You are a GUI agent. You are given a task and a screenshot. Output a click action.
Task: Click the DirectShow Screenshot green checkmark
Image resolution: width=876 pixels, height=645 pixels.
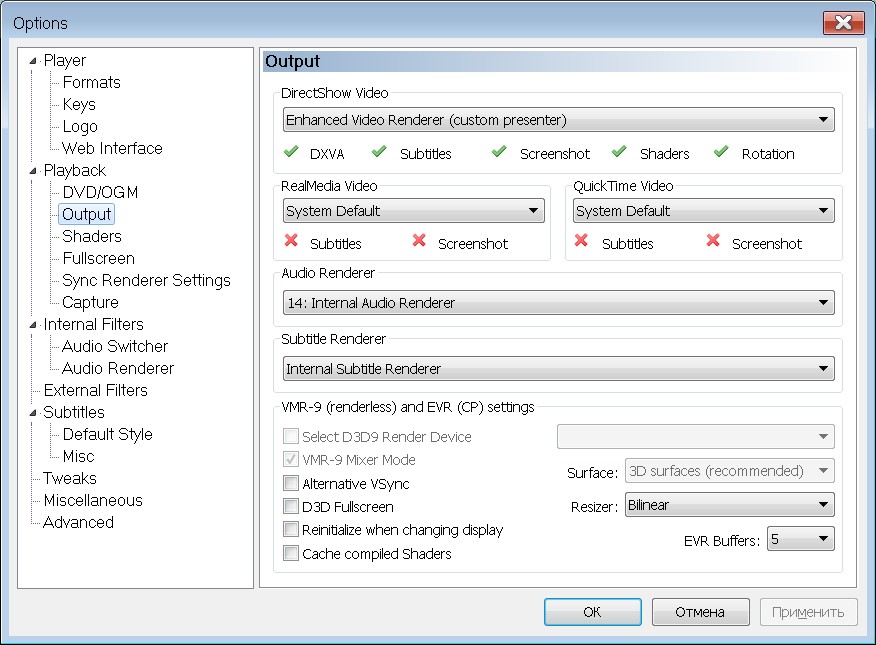point(499,151)
